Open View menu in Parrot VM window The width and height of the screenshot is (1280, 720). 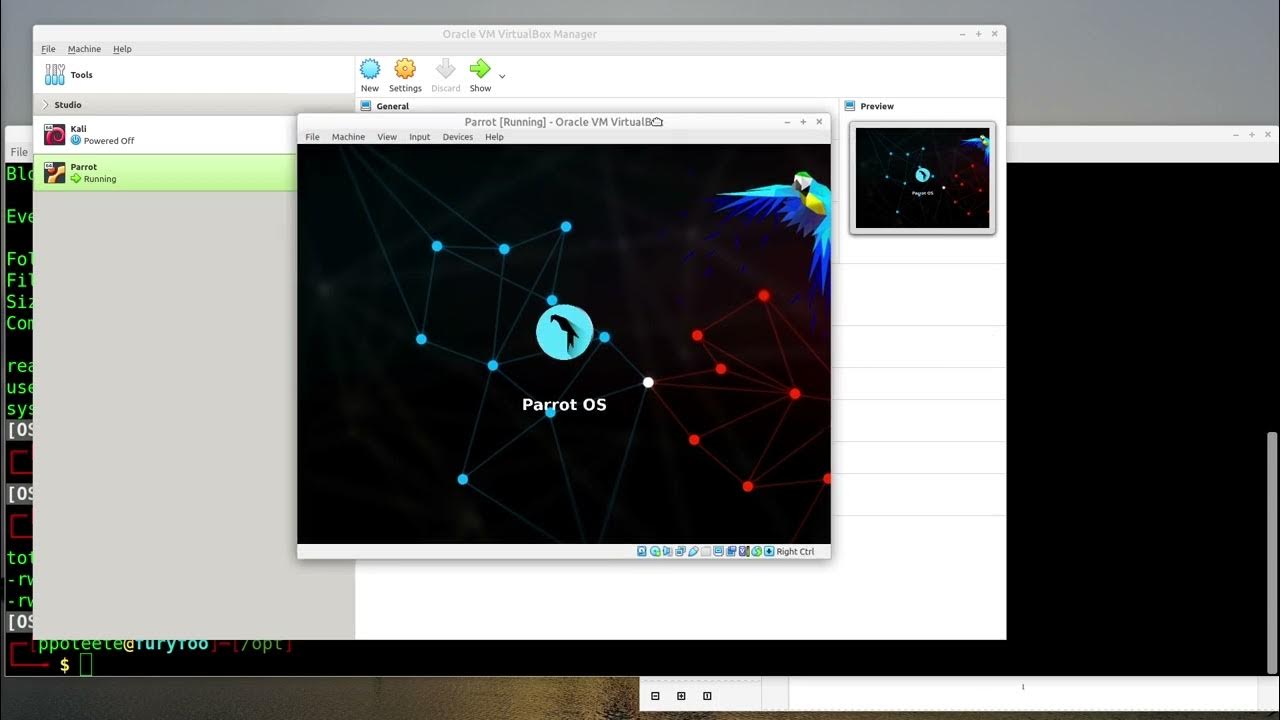387,137
